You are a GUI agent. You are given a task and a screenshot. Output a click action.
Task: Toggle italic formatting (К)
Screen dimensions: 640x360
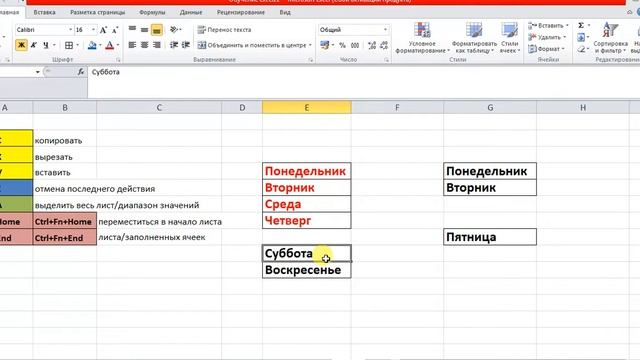point(33,45)
